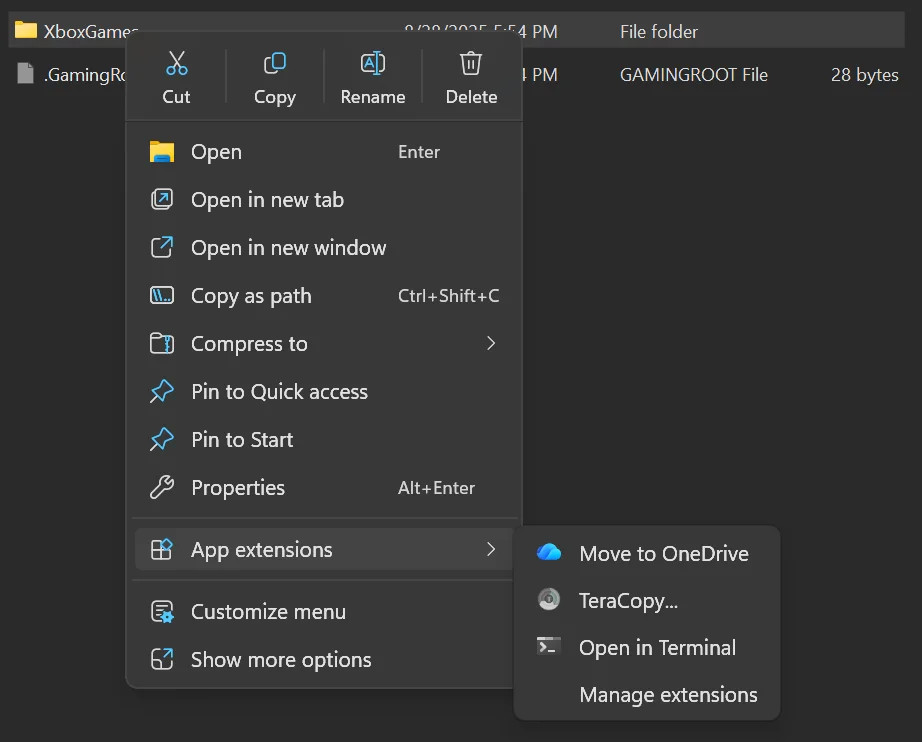This screenshot has height=742, width=922.
Task: Select TeraCopy... from the submenu
Action: click(x=647, y=600)
